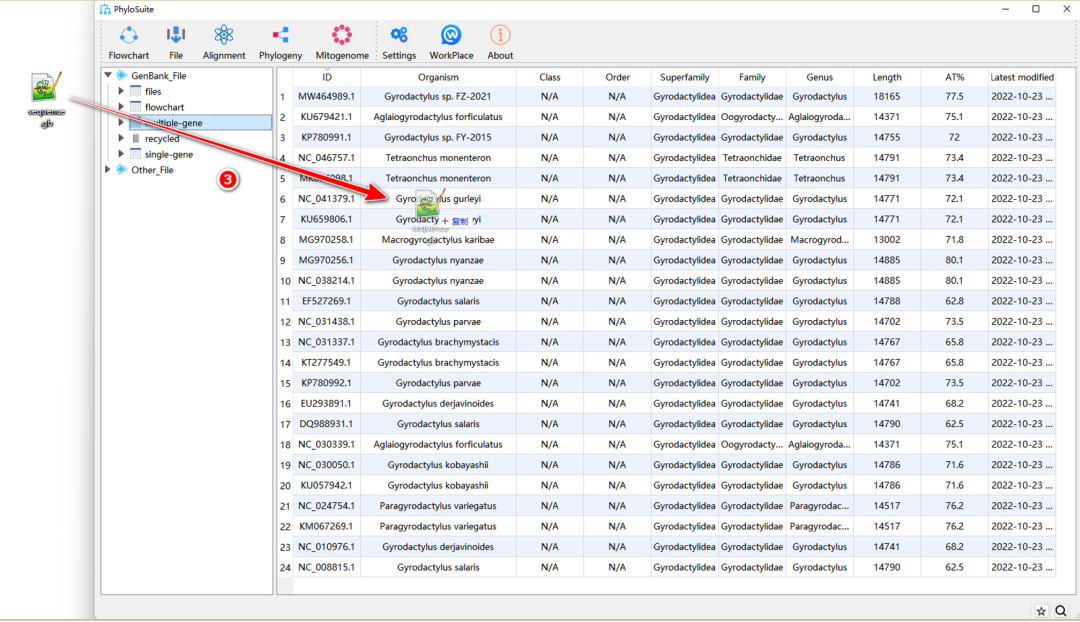This screenshot has width=1080, height=622.
Task: Click length value 18165
Action: pos(887,96)
